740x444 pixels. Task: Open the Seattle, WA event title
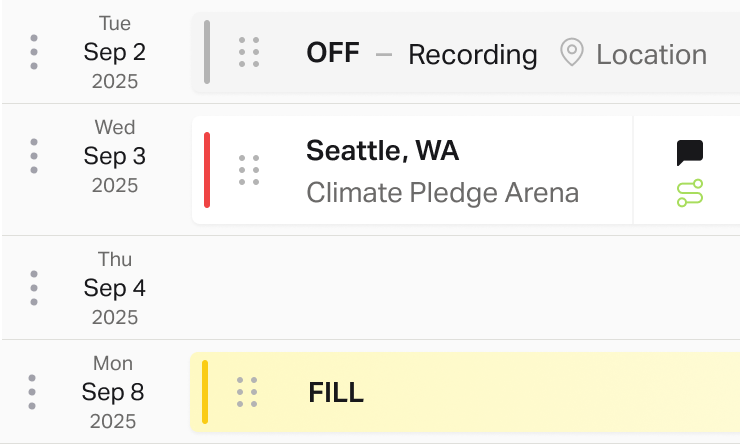pyautogui.click(x=382, y=151)
